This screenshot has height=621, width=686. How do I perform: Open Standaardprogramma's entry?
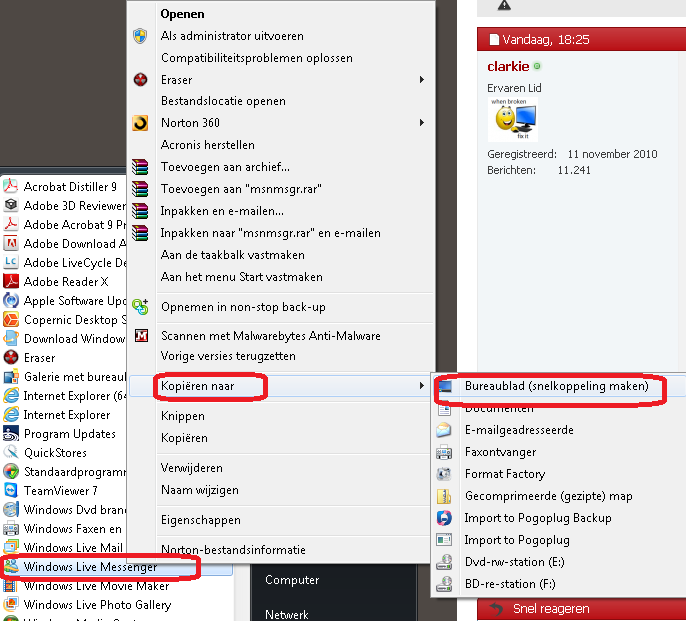coord(64,471)
